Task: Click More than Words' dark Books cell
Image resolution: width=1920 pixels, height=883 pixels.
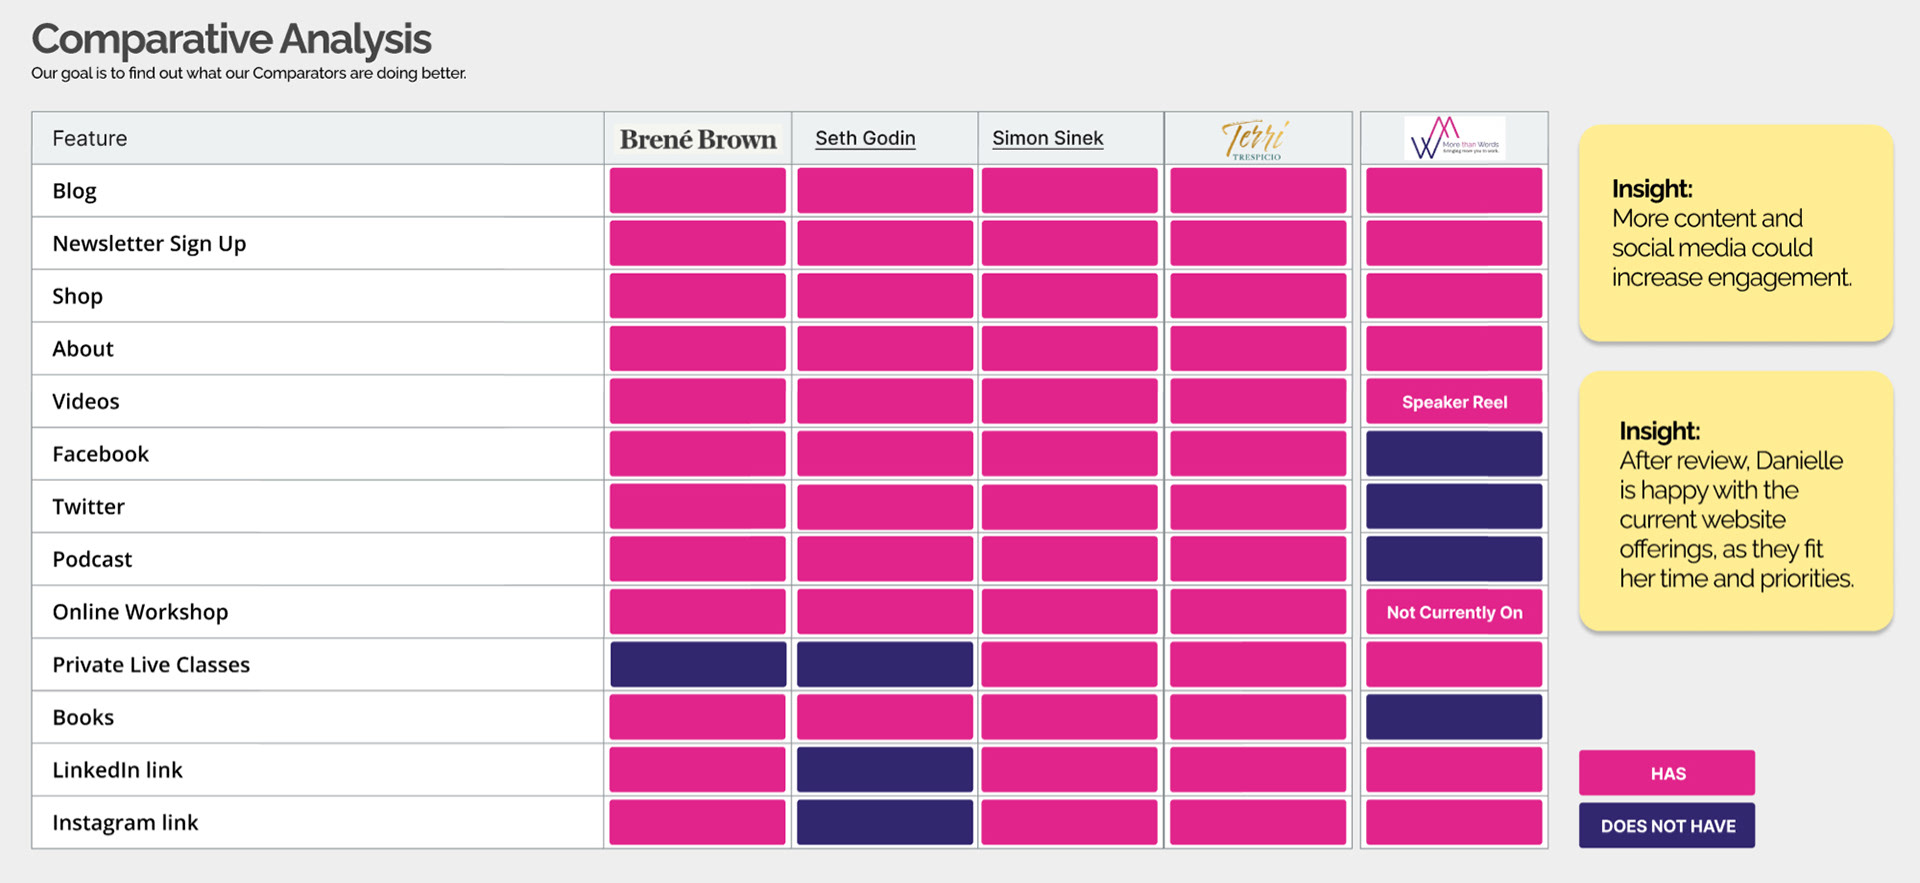Action: pos(1454,717)
